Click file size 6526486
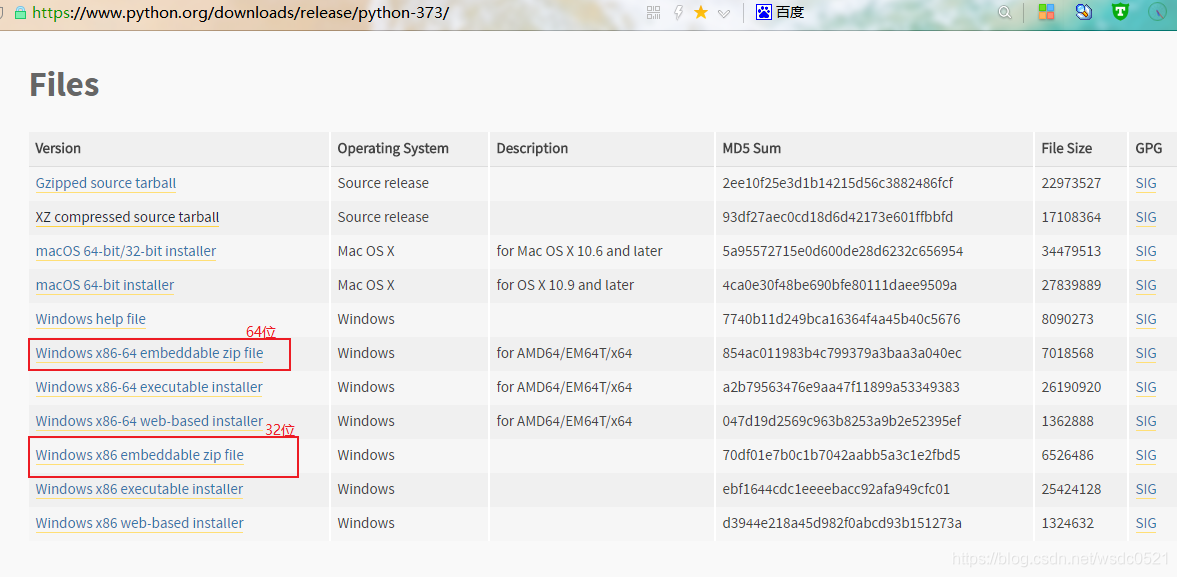This screenshot has height=577, width=1177. point(1067,455)
